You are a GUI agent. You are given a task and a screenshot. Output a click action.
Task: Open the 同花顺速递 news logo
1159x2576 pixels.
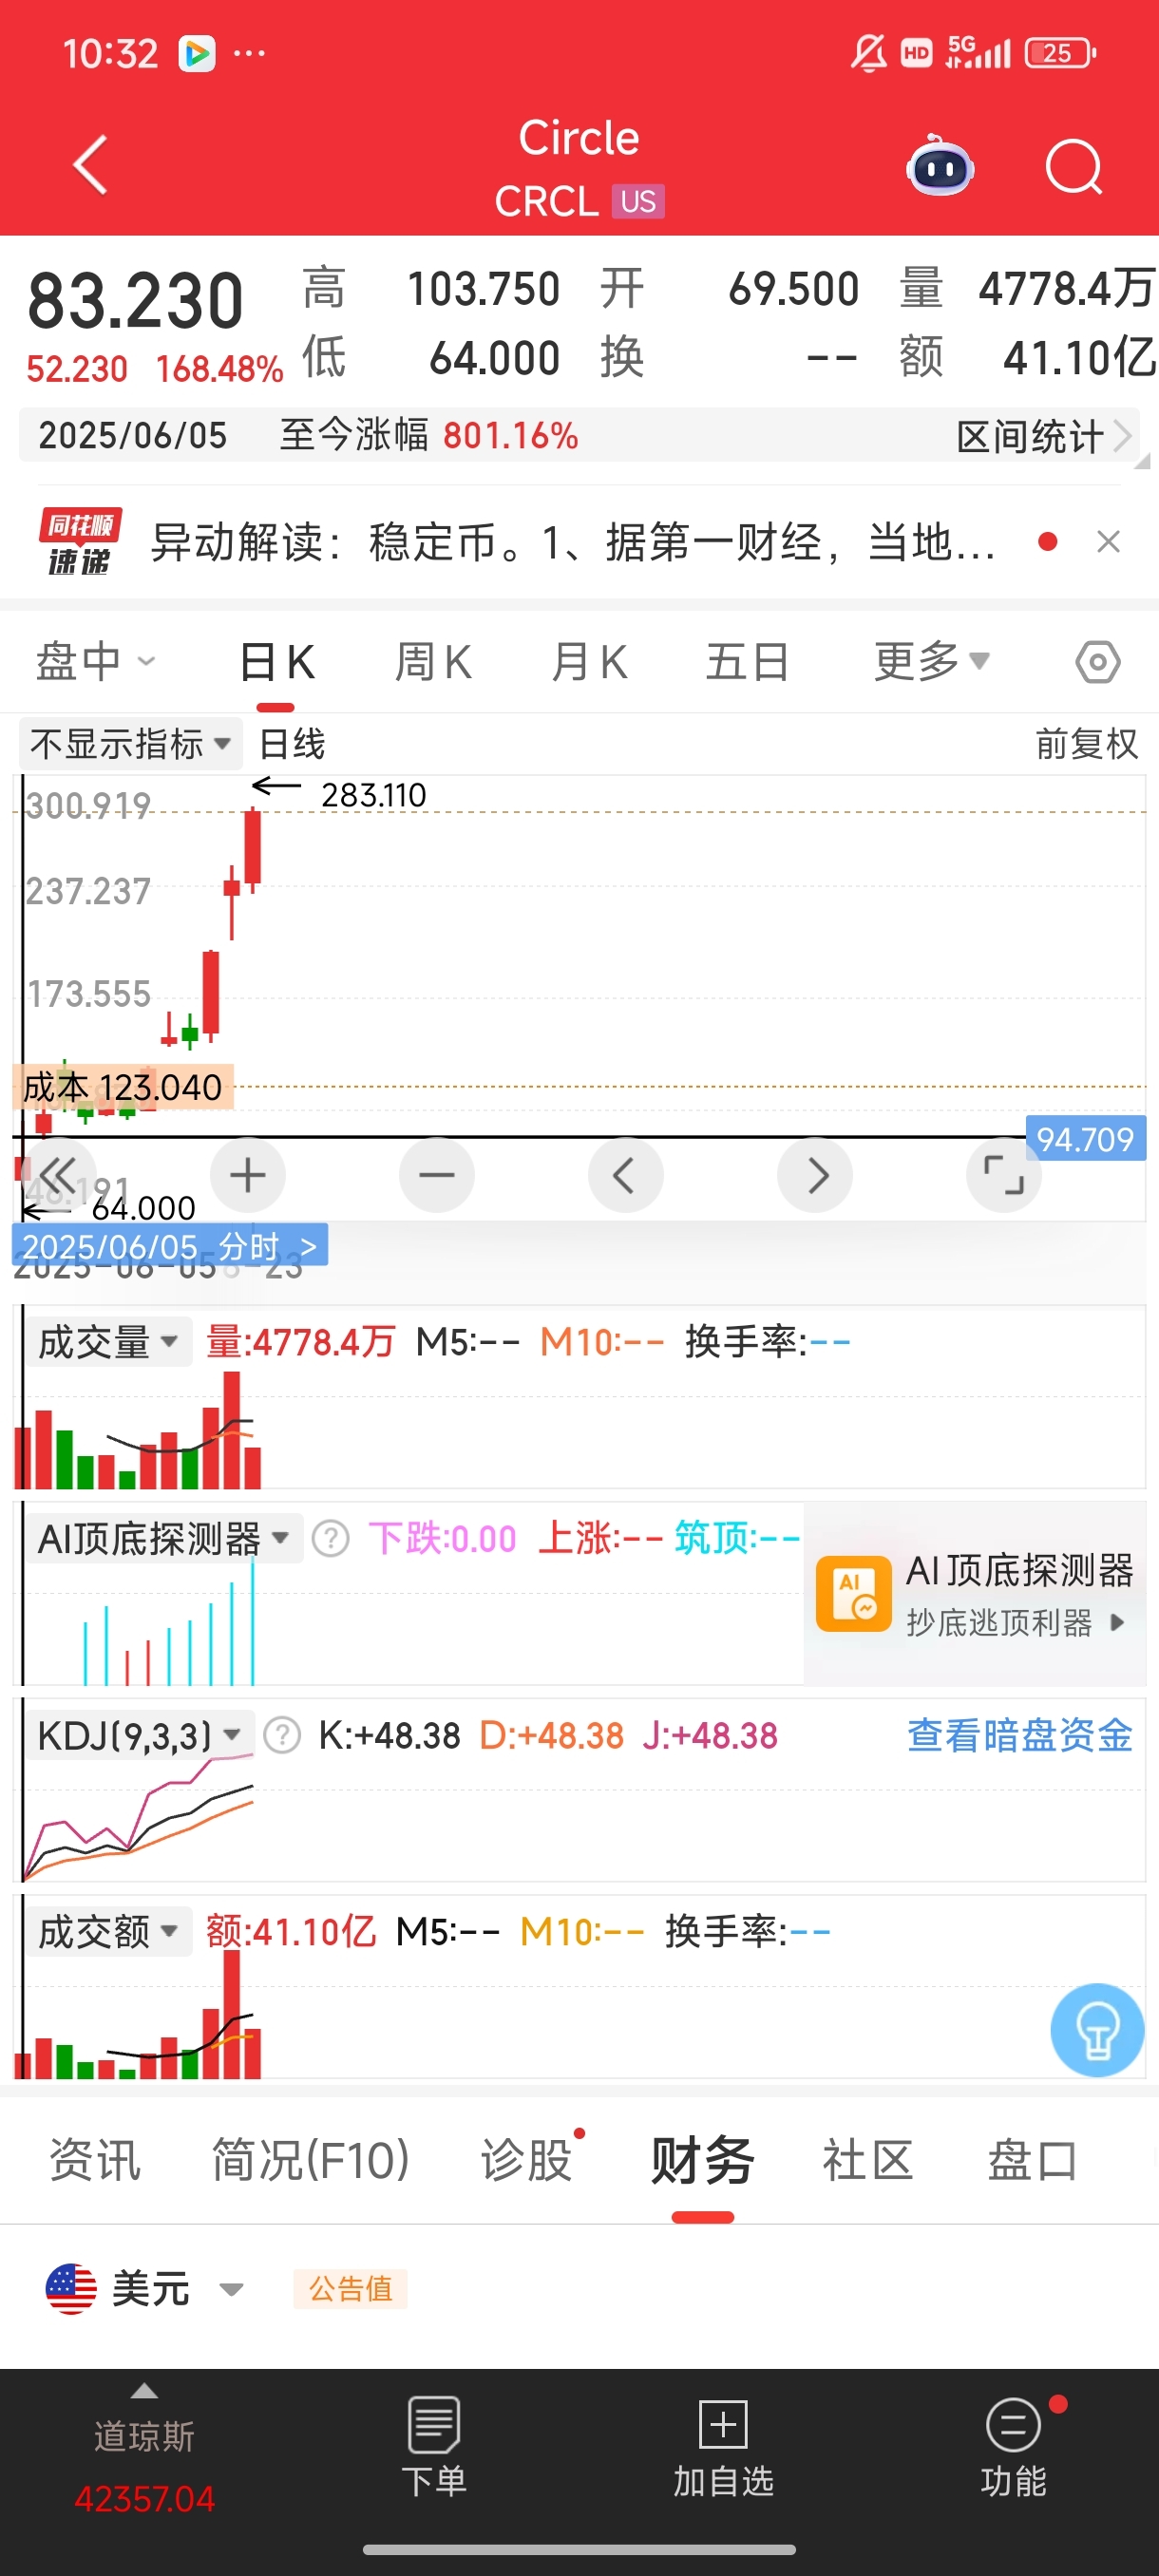[x=80, y=541]
